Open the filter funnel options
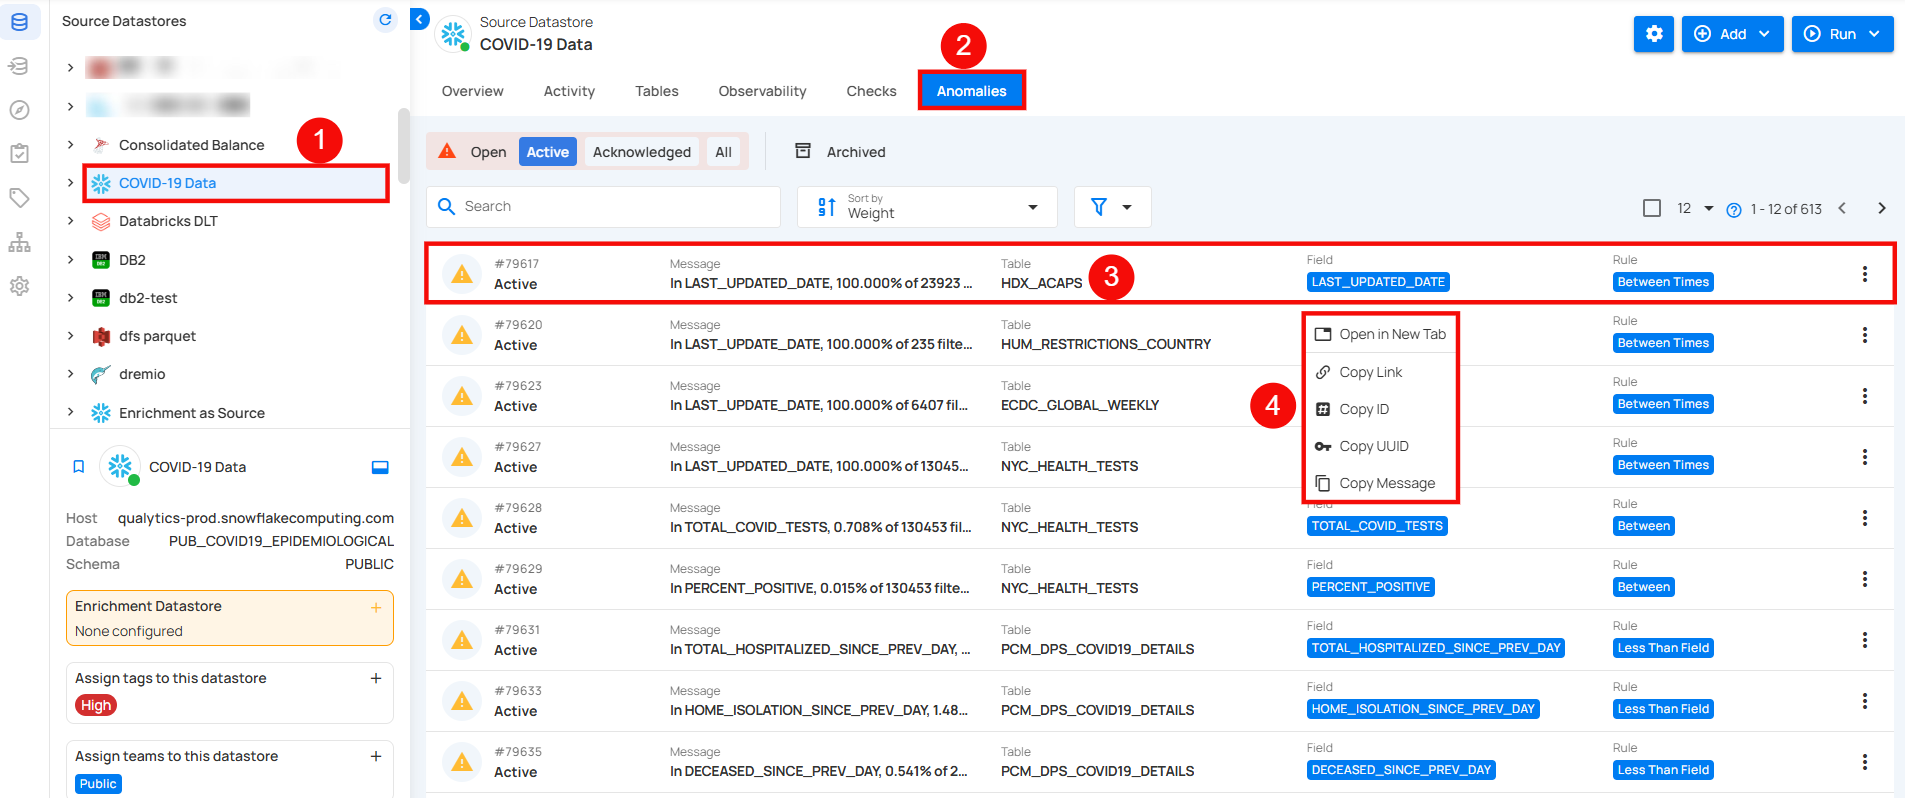Viewport: 1905px width, 798px height. [1112, 207]
